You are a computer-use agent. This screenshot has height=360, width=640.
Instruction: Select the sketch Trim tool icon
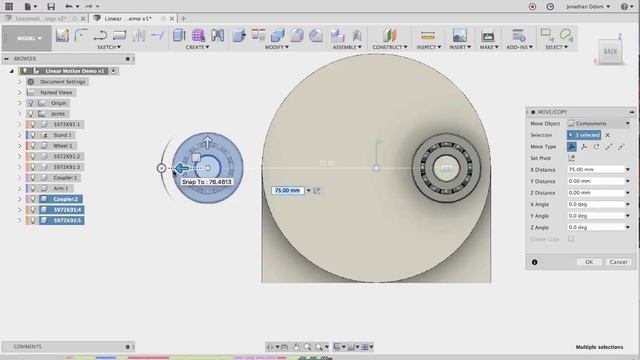click(157, 36)
